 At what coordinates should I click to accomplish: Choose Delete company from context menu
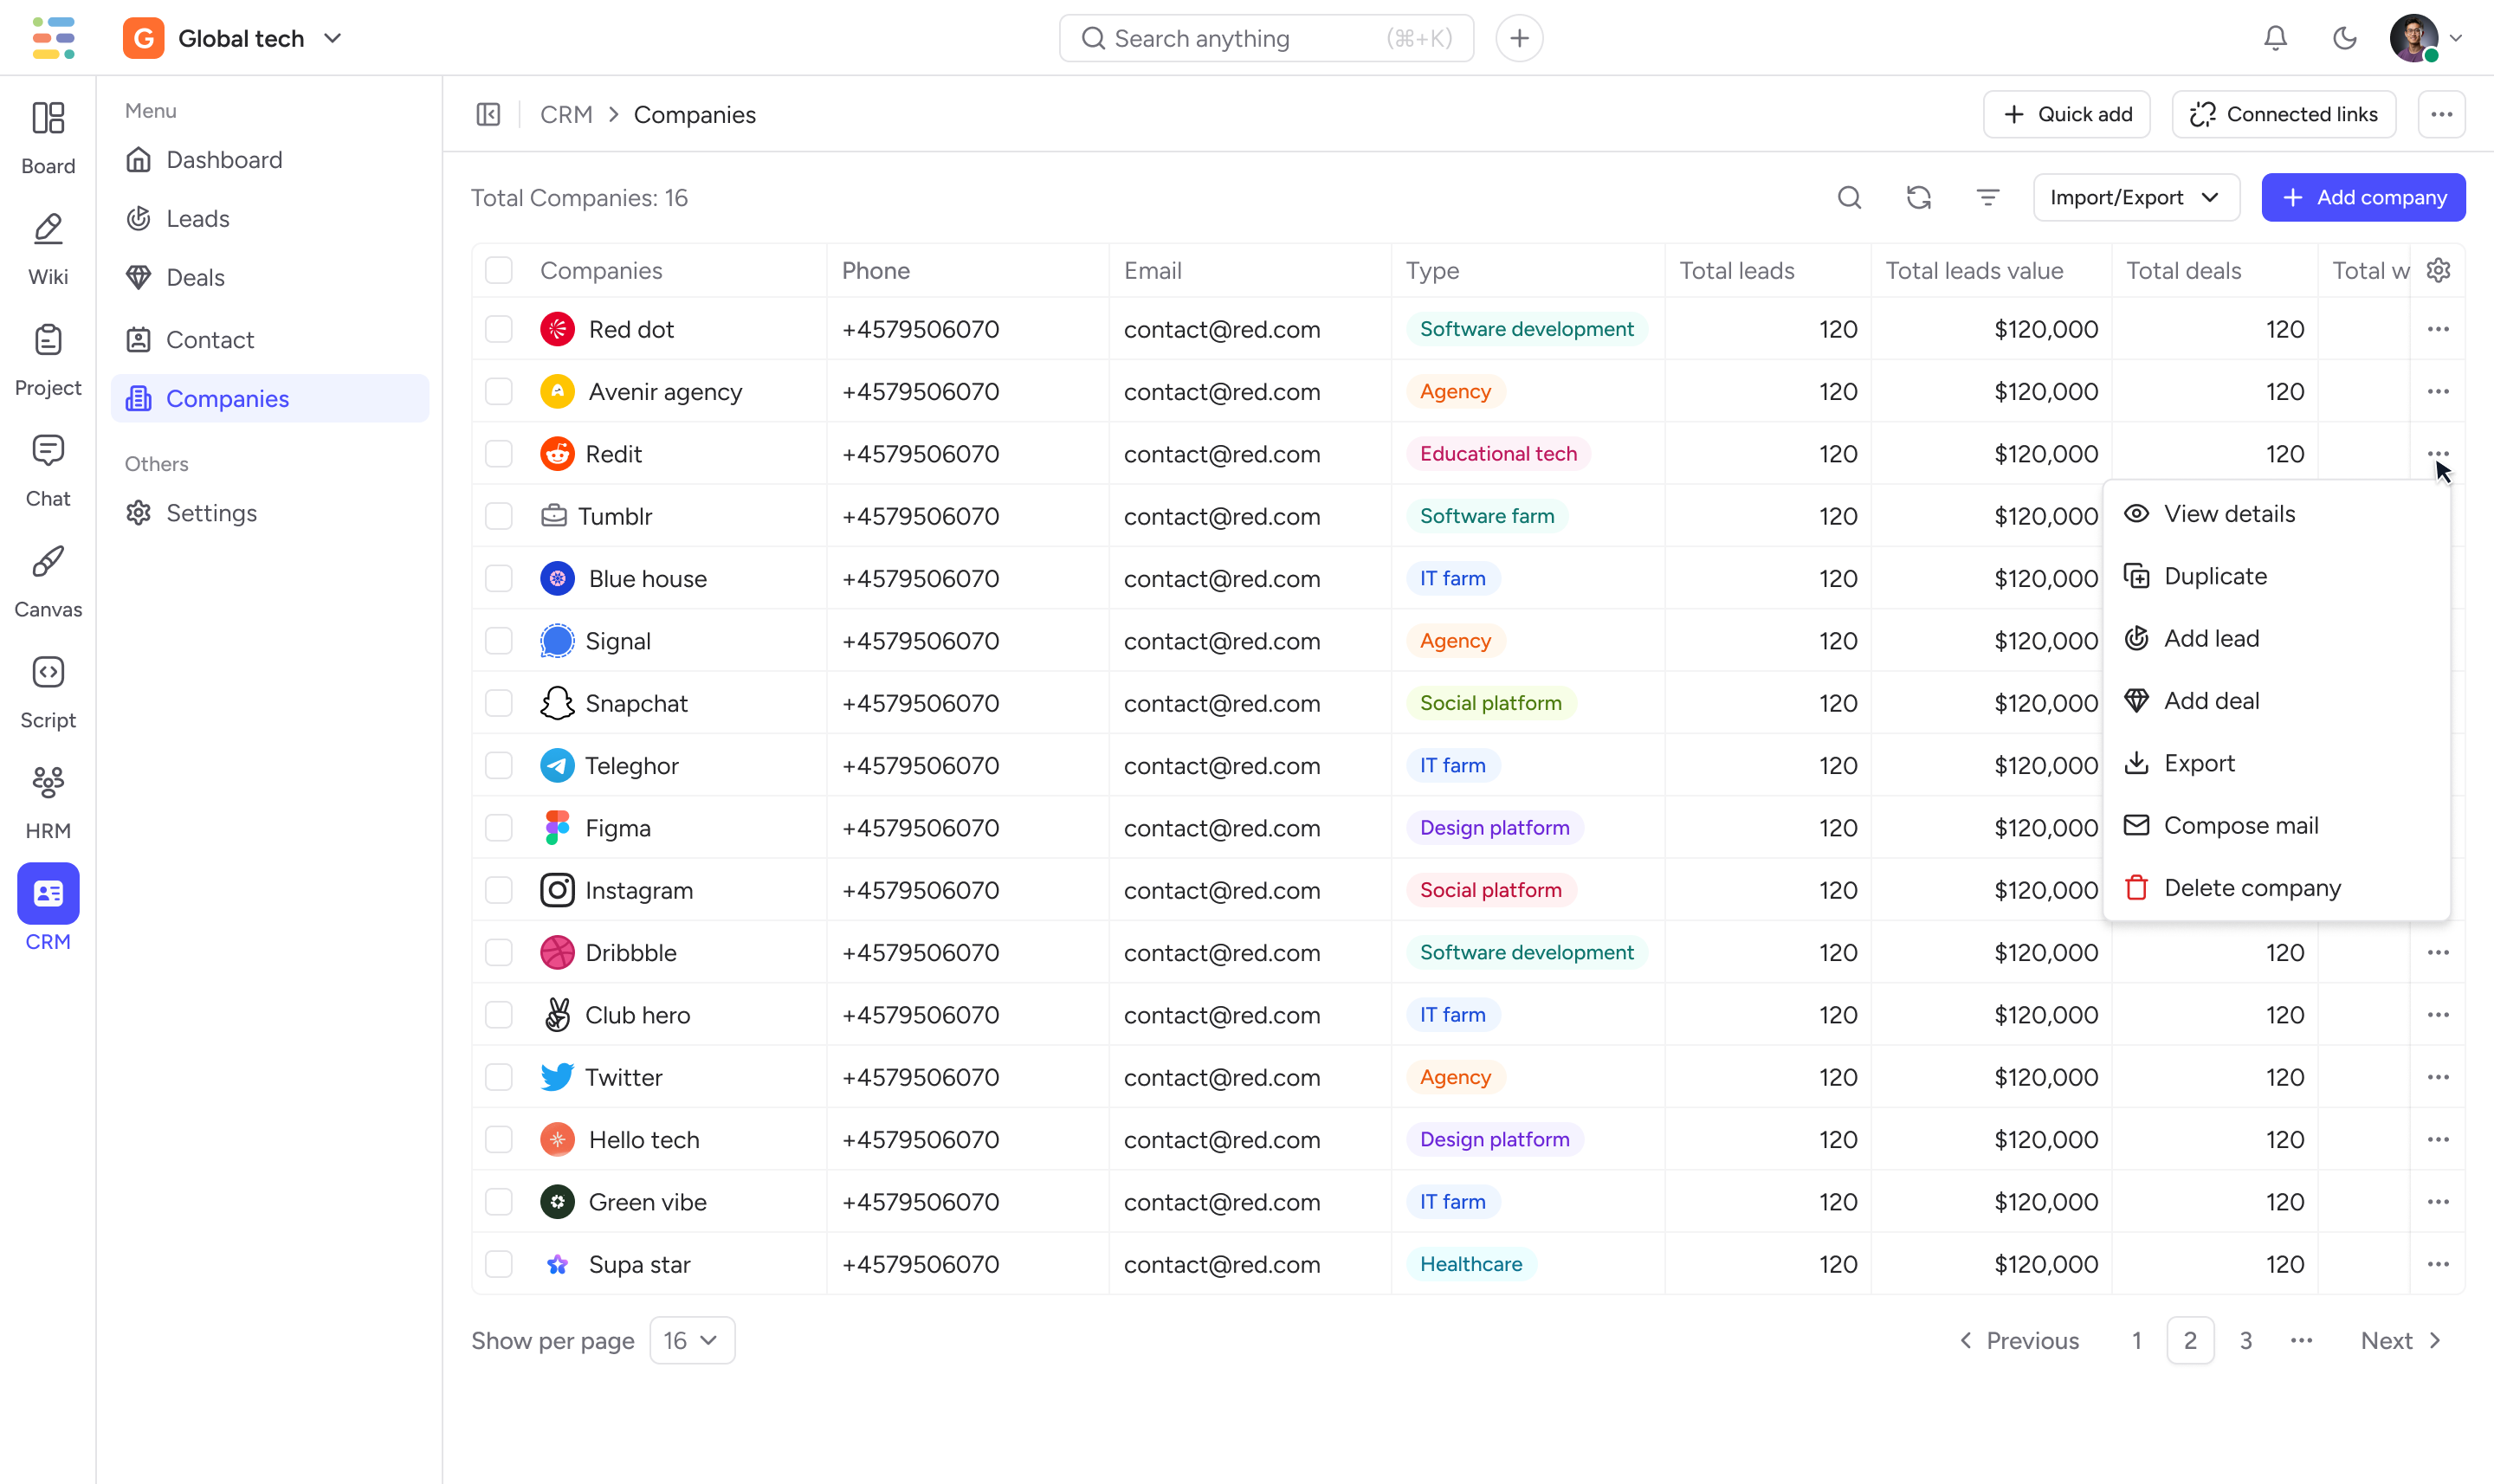click(x=2251, y=888)
